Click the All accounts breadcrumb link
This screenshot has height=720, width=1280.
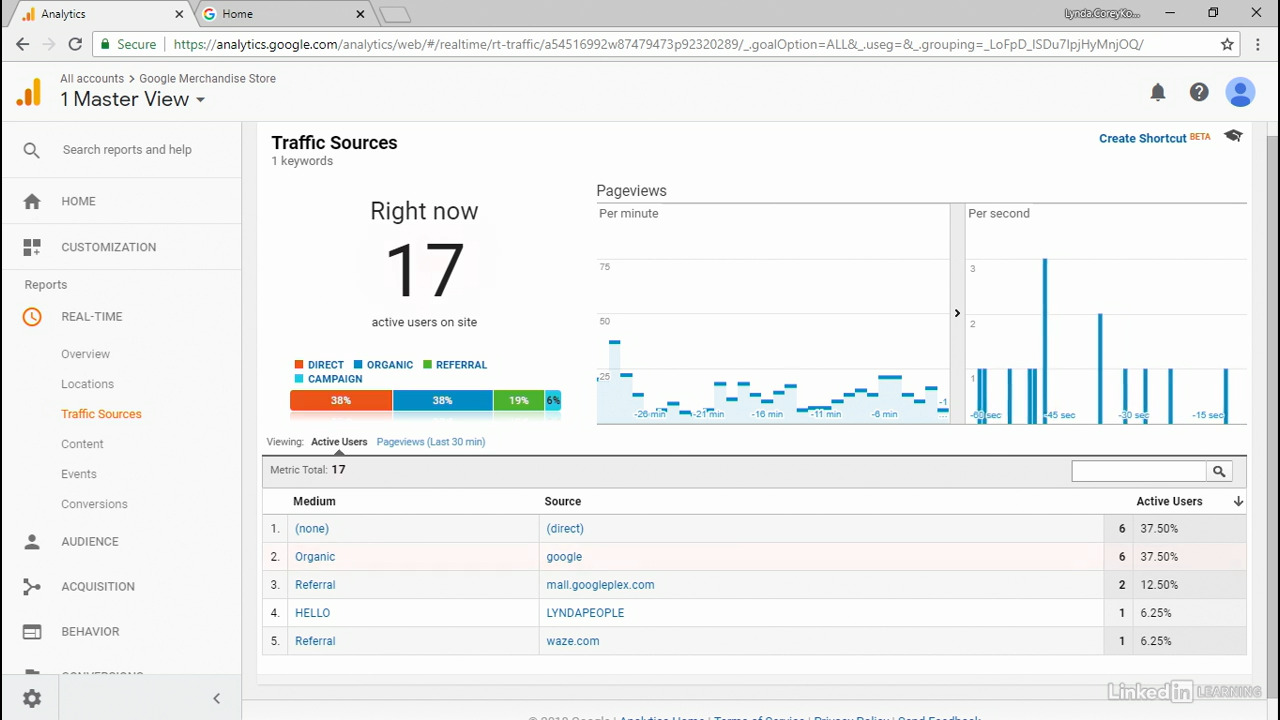coord(92,78)
